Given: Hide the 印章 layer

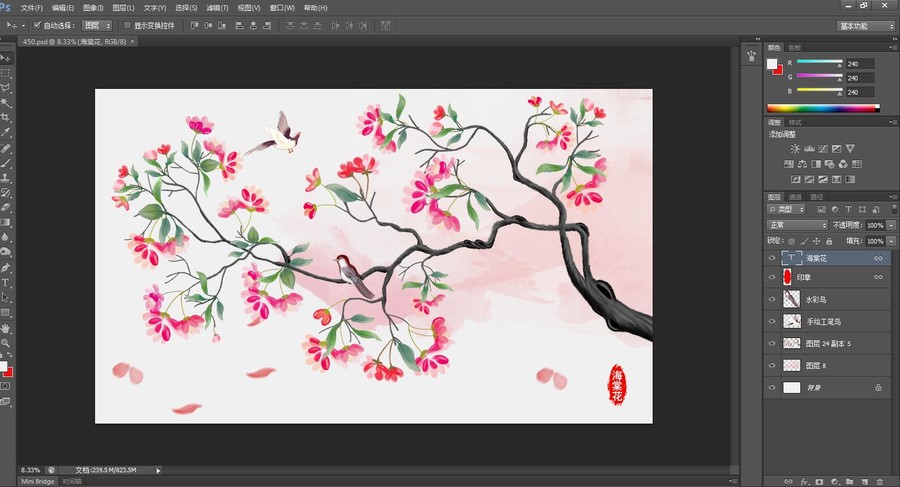Looking at the screenshot, I should [x=772, y=277].
